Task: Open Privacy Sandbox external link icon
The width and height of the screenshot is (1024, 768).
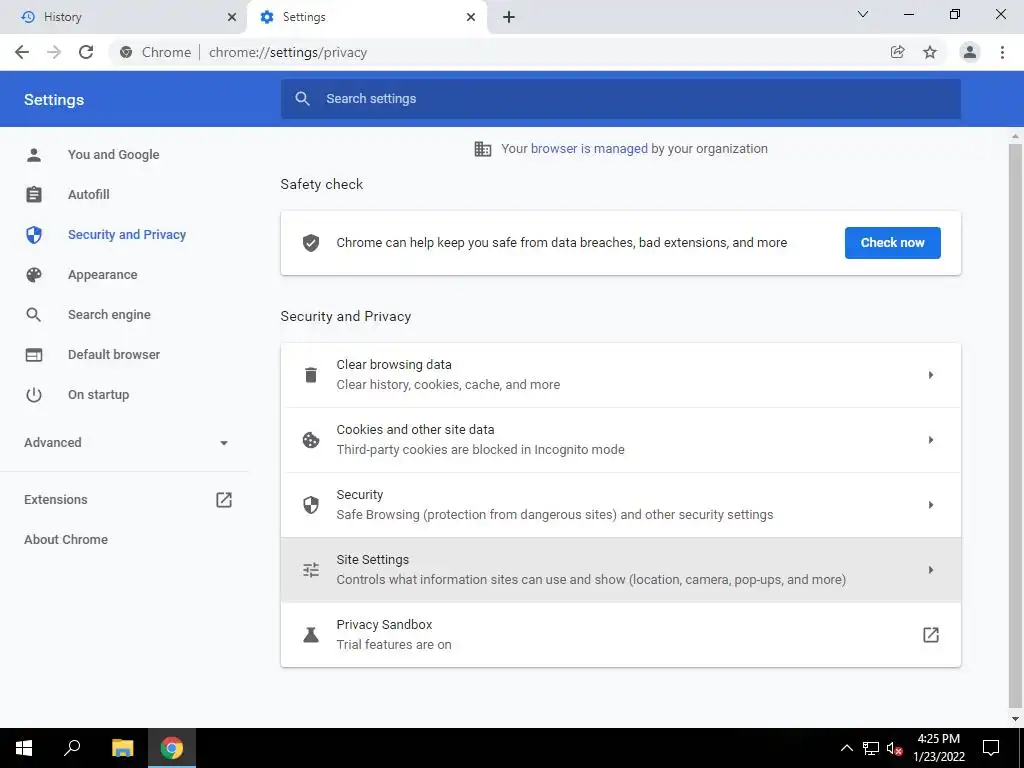Action: [x=931, y=635]
